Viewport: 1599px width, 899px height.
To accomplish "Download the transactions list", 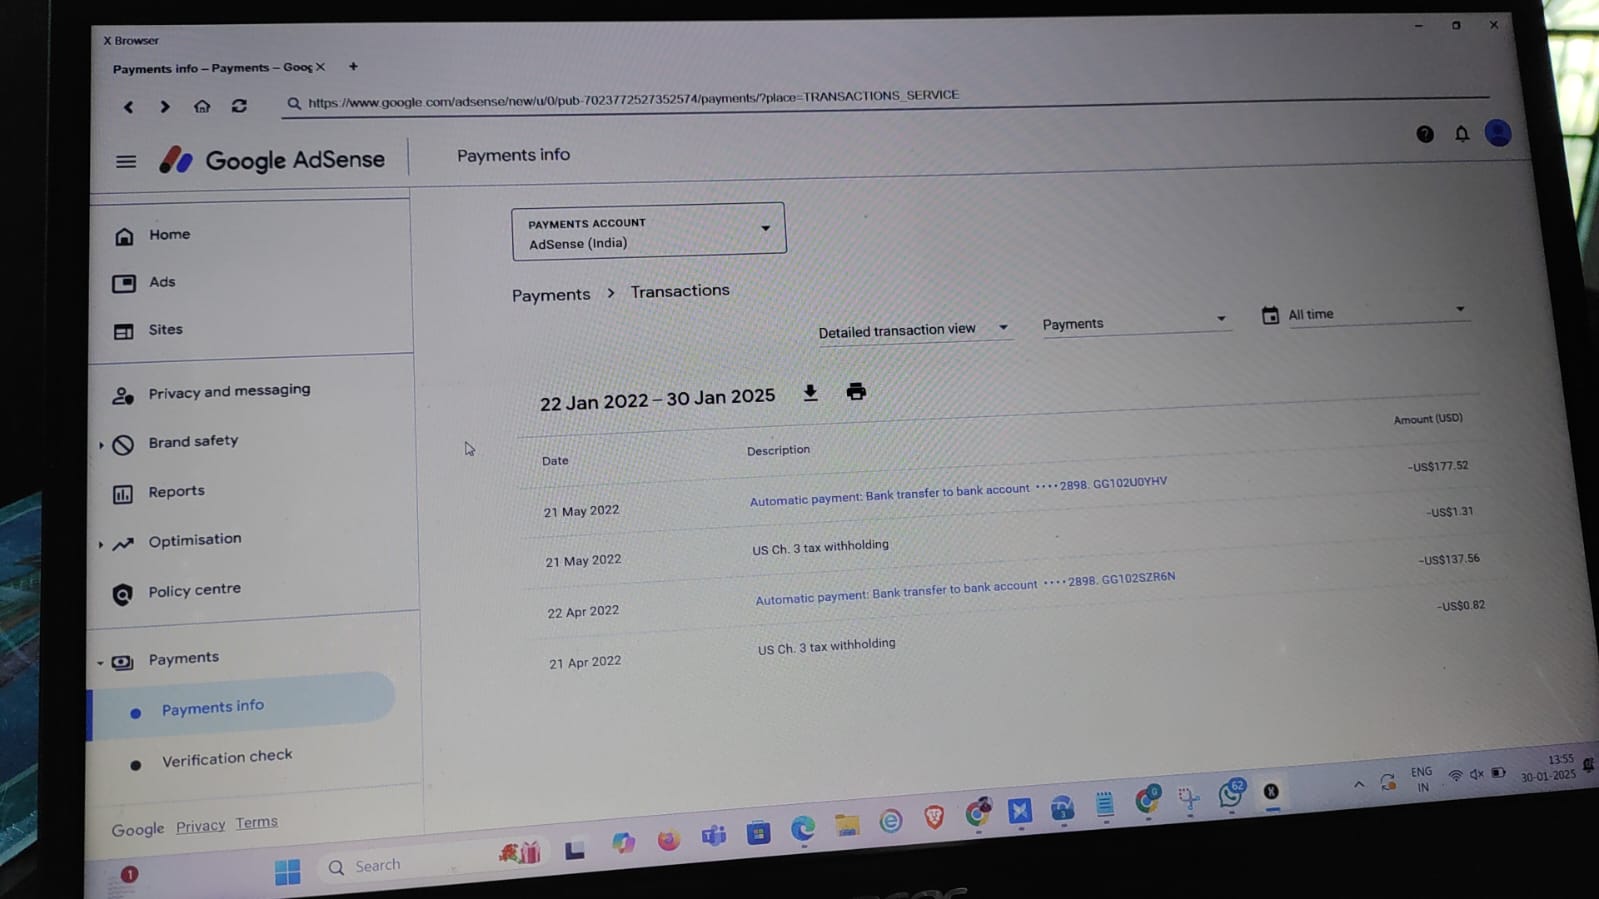I will click(x=810, y=393).
